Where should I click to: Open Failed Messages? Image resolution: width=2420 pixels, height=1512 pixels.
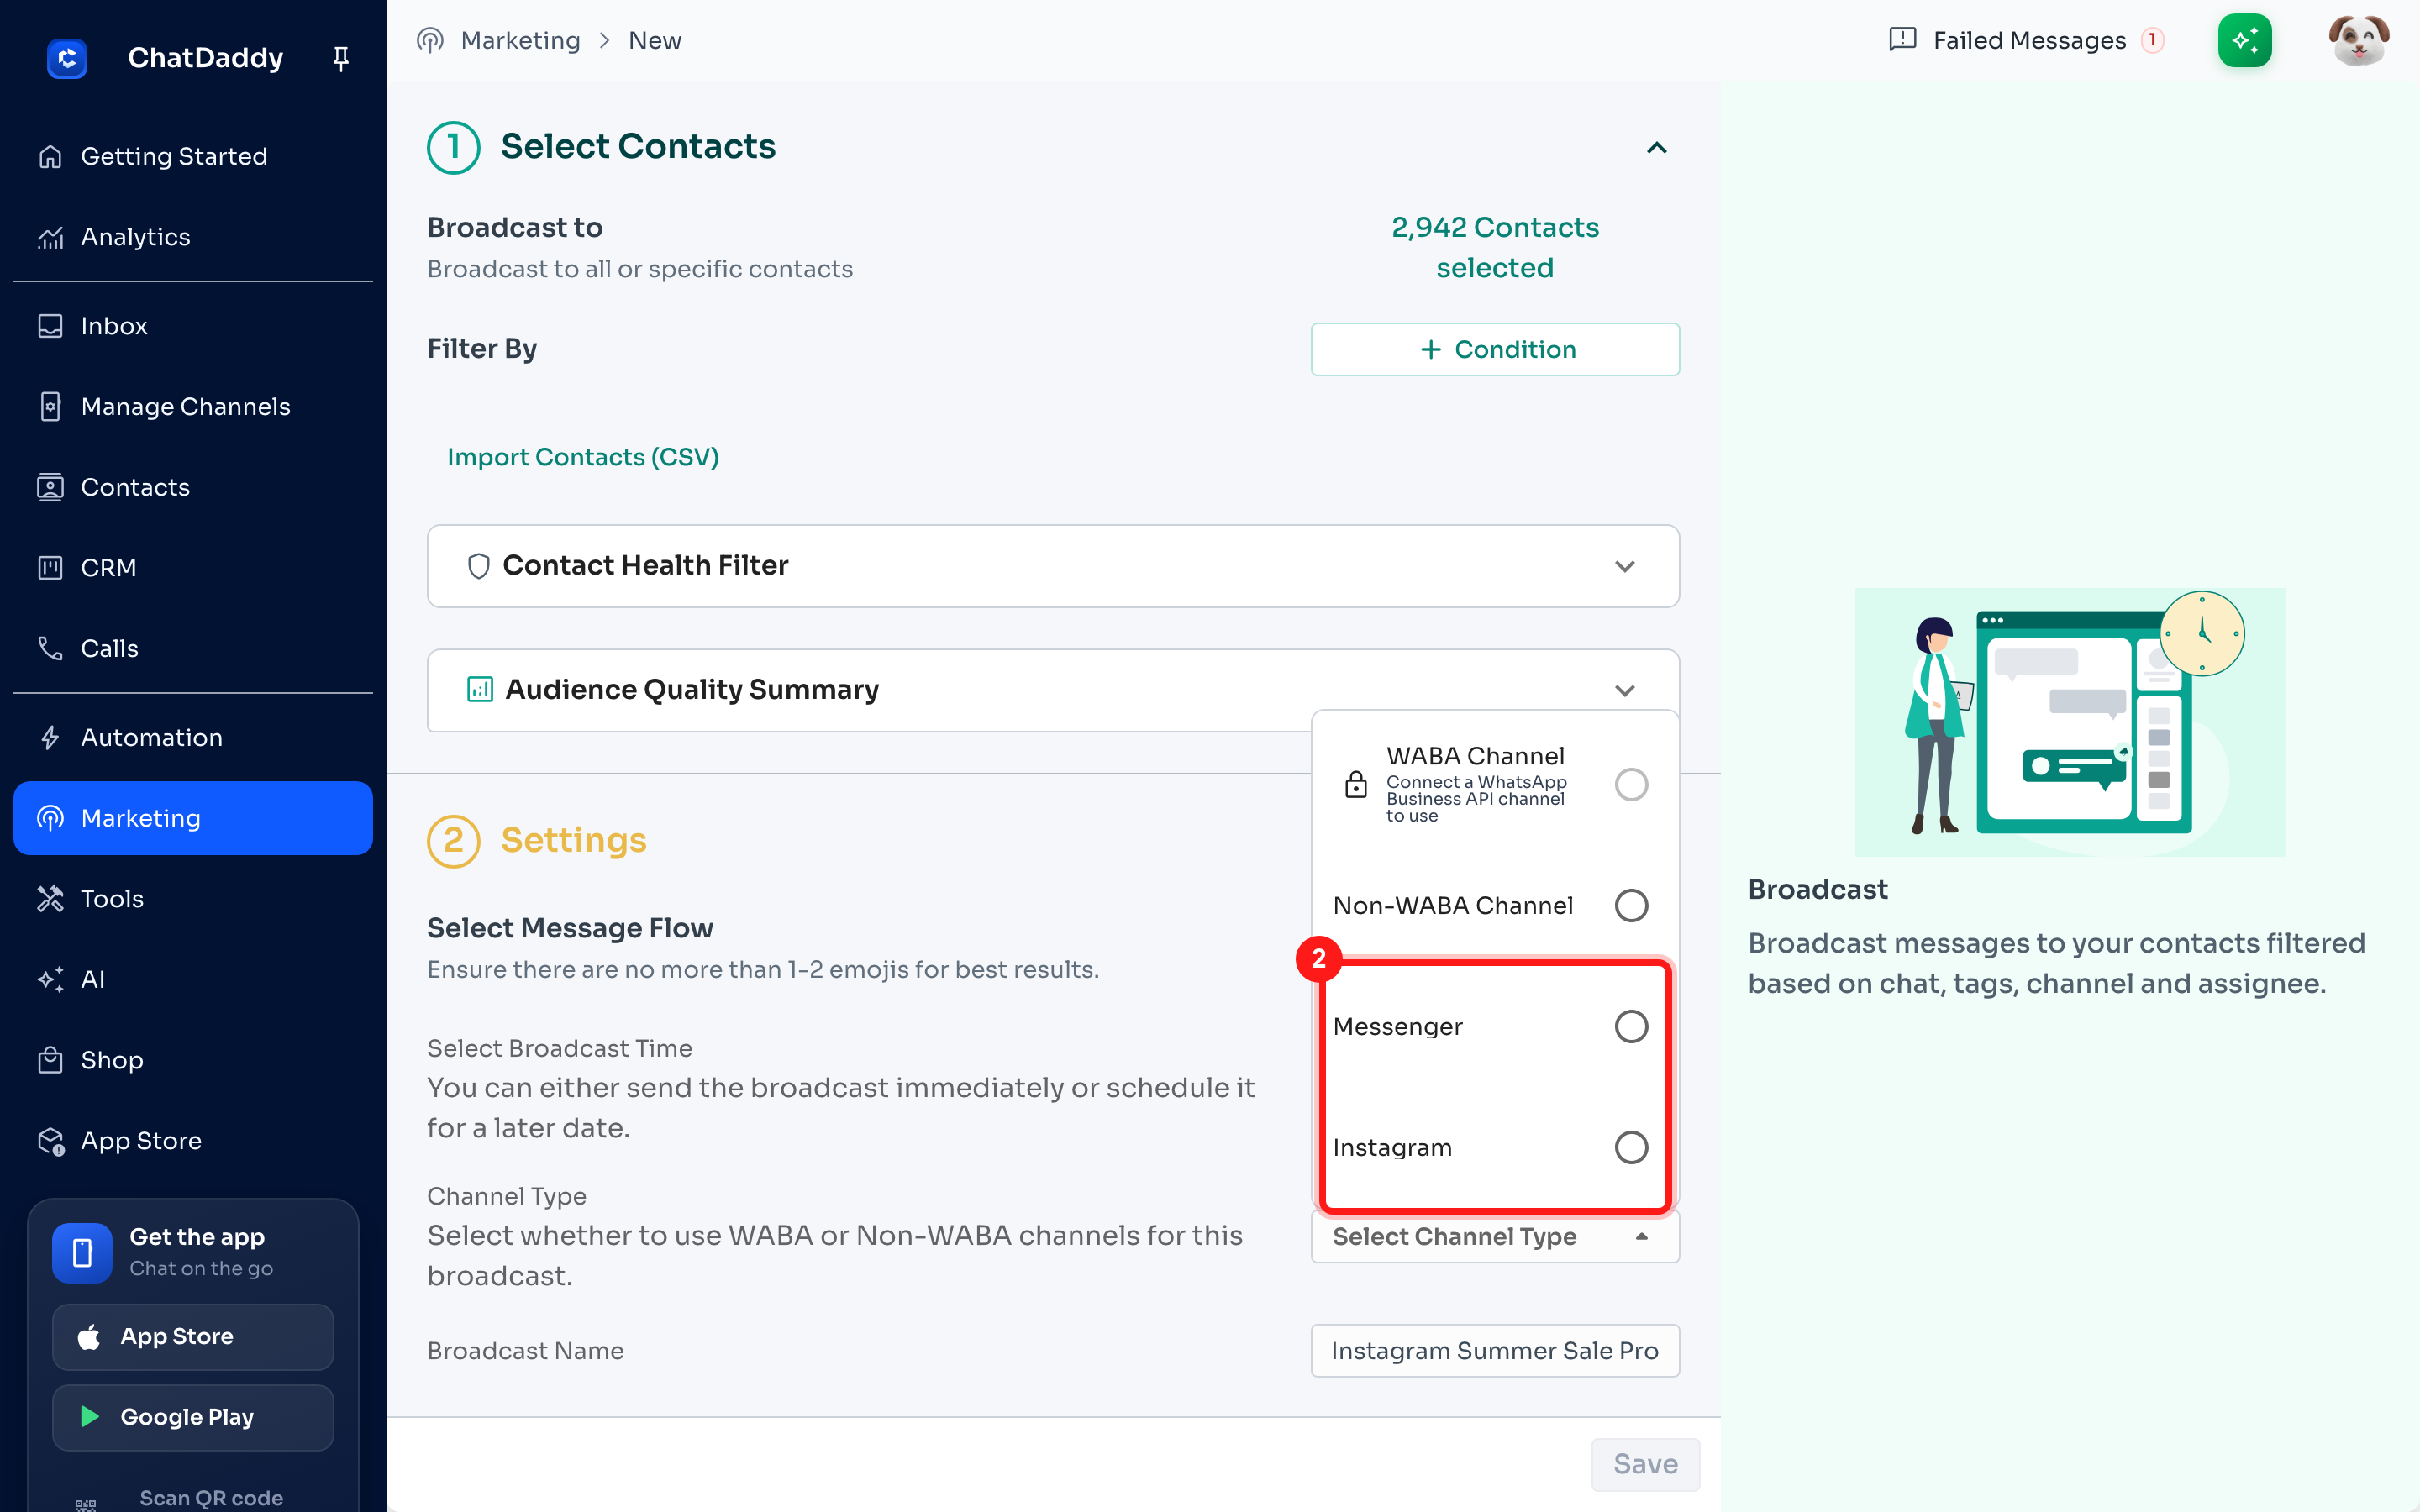tap(2027, 40)
